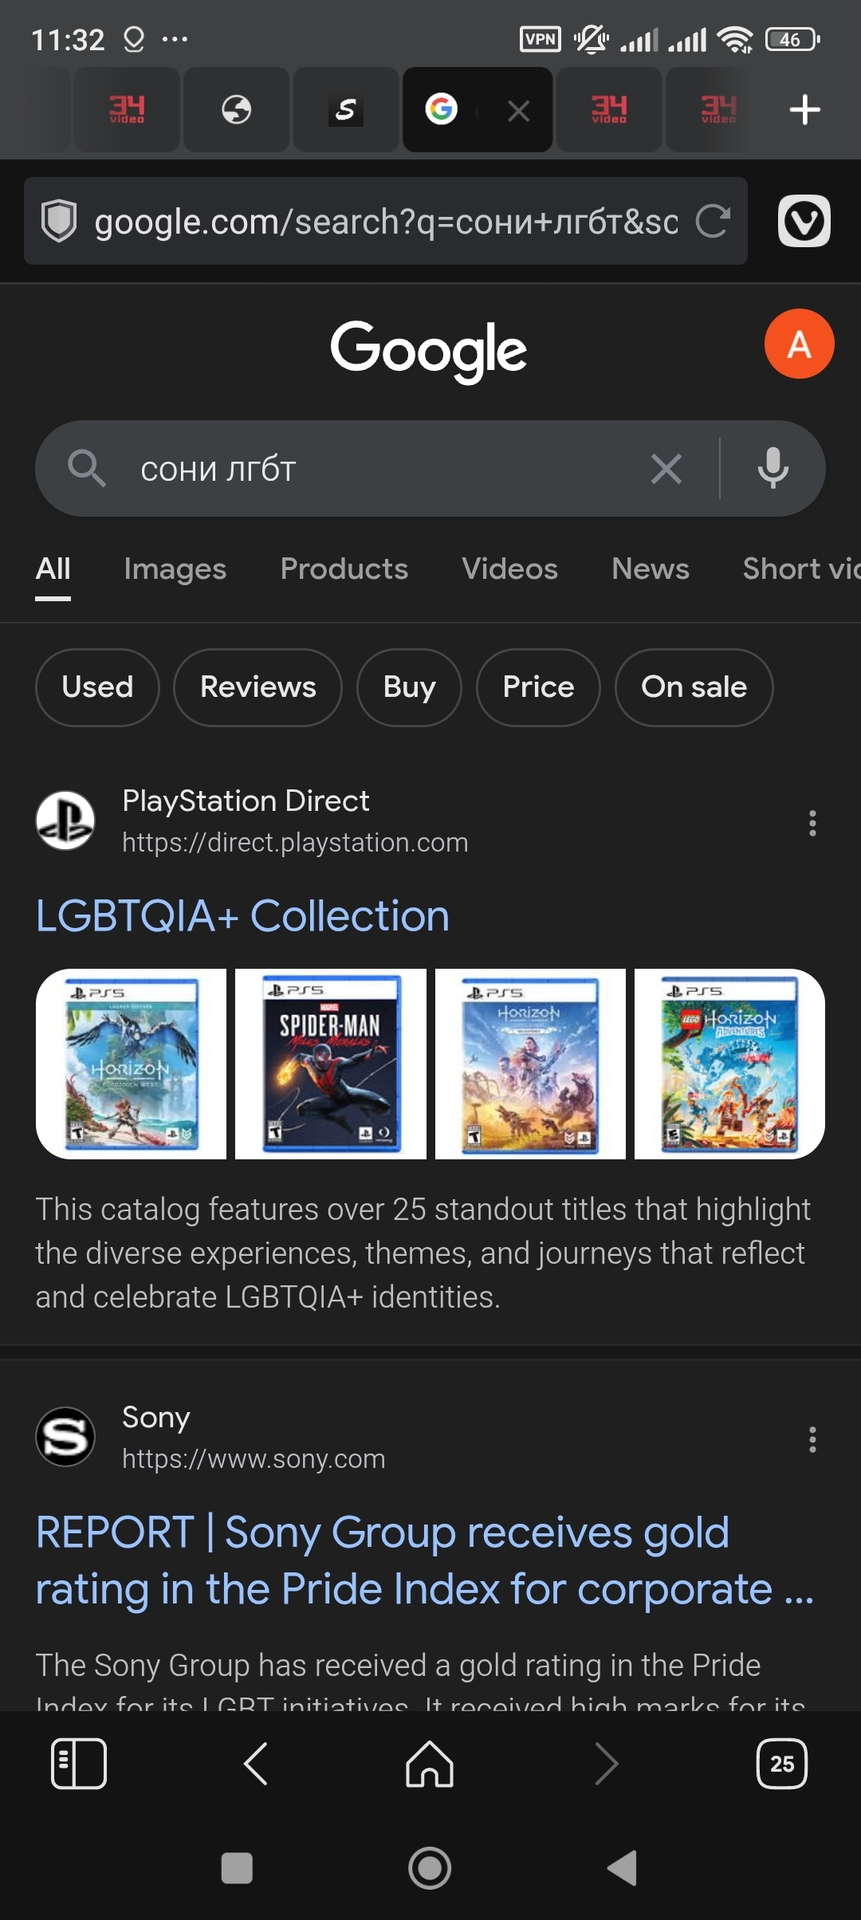The width and height of the screenshot is (861, 1920).
Task: Open the Sony Pride Index report link
Action: click(425, 1560)
